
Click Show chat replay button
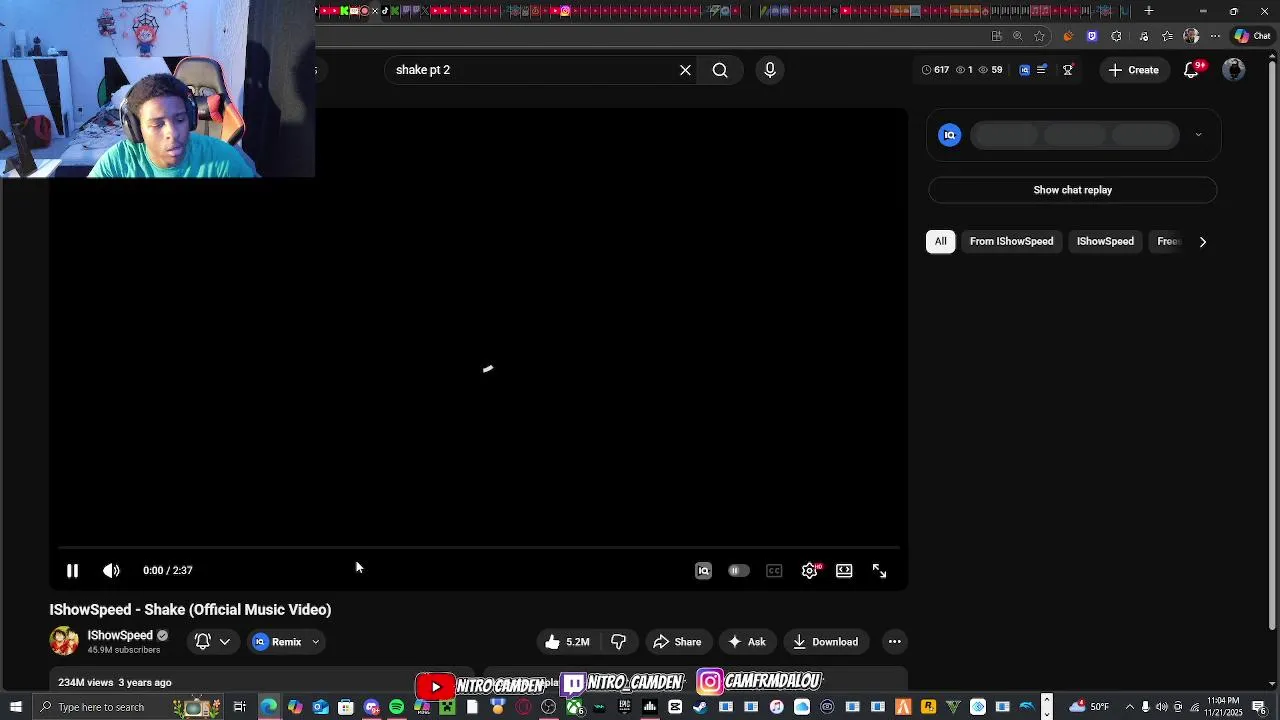(x=1072, y=190)
